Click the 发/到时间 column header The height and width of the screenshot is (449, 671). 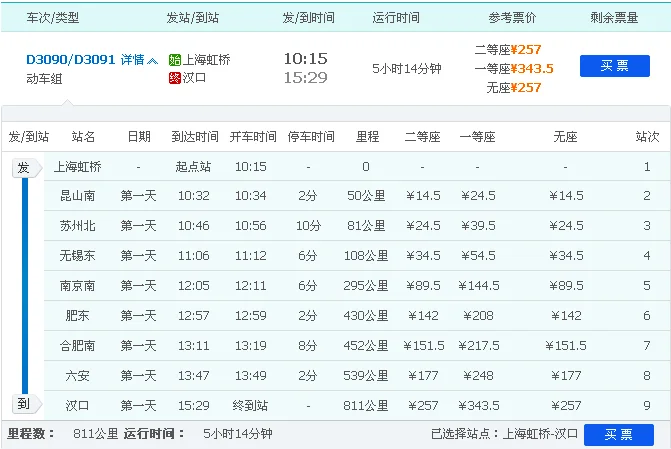(309, 18)
